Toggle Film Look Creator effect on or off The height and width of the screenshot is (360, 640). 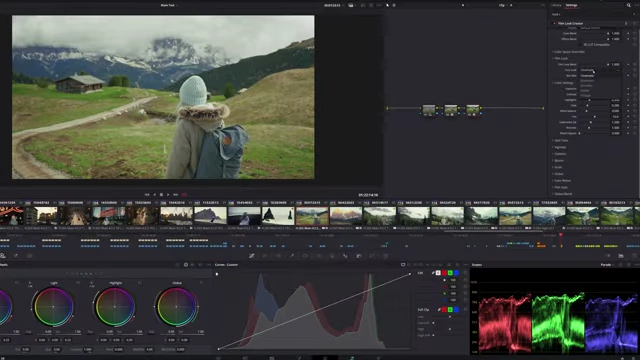(554, 24)
